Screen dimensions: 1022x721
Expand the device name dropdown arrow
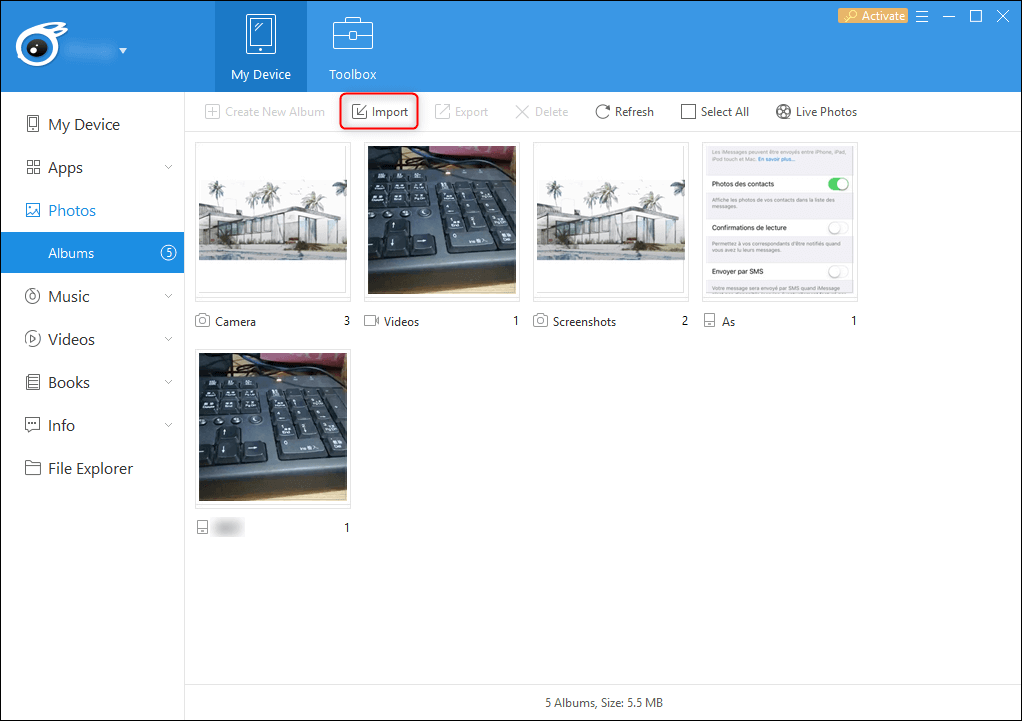coord(123,50)
